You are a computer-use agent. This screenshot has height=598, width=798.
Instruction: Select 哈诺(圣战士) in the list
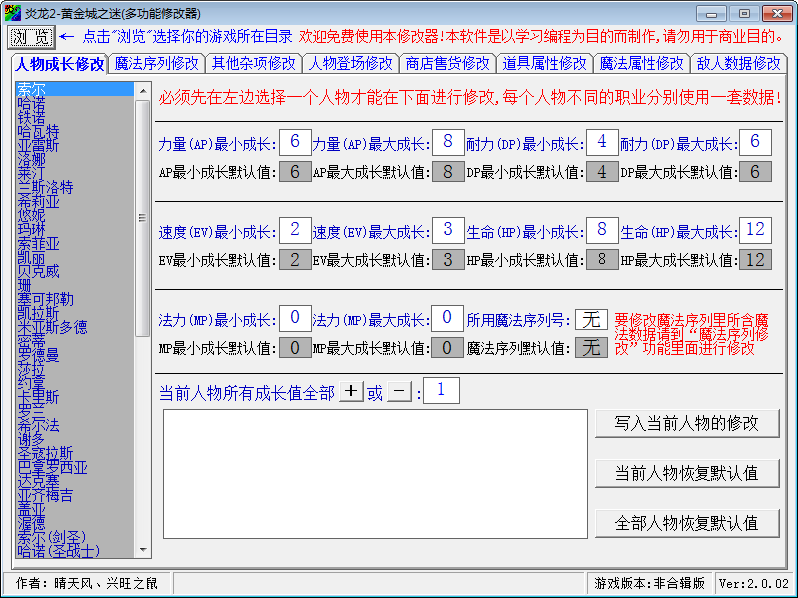coord(75,551)
